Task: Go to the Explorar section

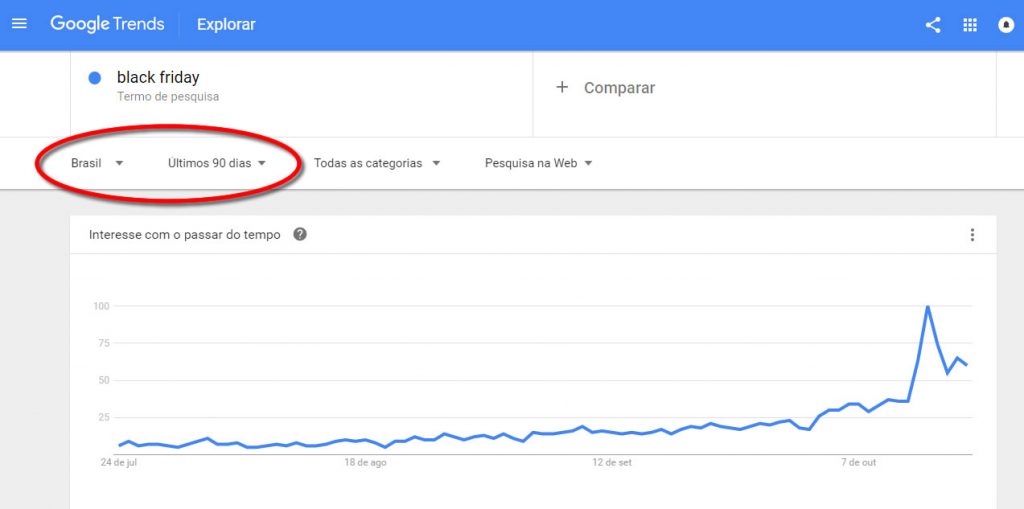Action: (226, 24)
